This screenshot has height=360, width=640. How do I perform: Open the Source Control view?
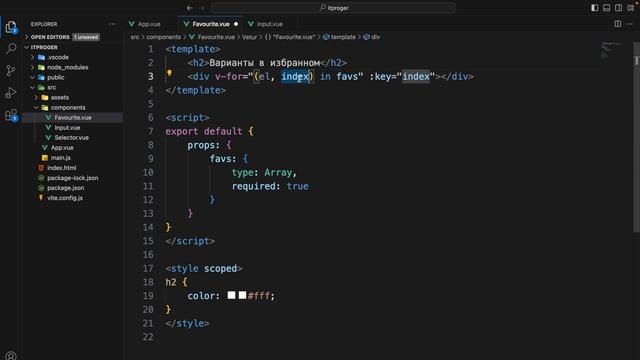pos(11,71)
